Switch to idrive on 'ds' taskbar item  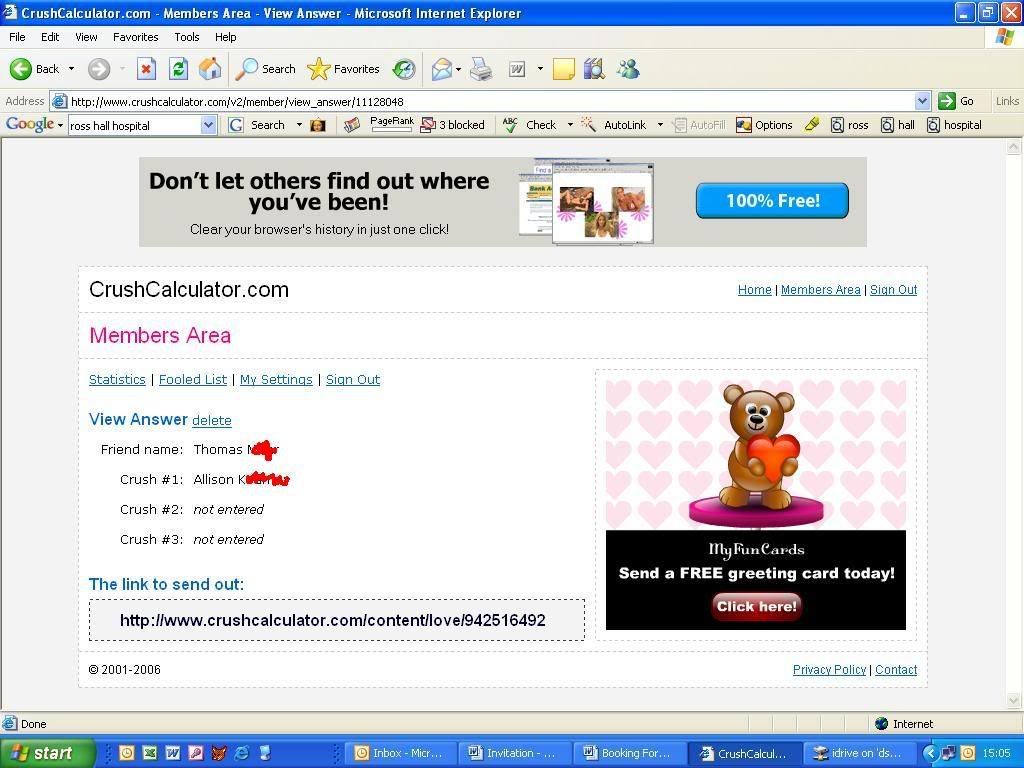[859, 753]
